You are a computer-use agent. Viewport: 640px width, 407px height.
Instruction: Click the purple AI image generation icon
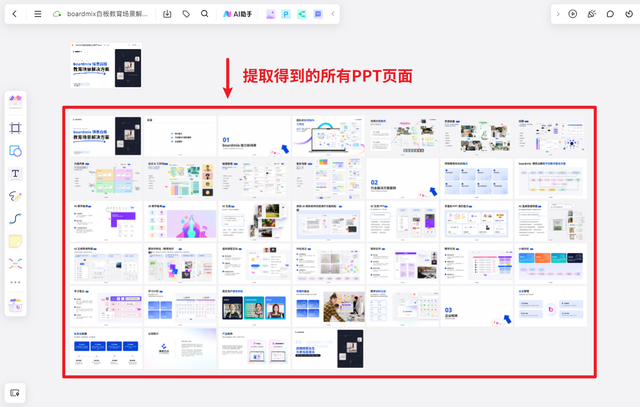click(271, 14)
